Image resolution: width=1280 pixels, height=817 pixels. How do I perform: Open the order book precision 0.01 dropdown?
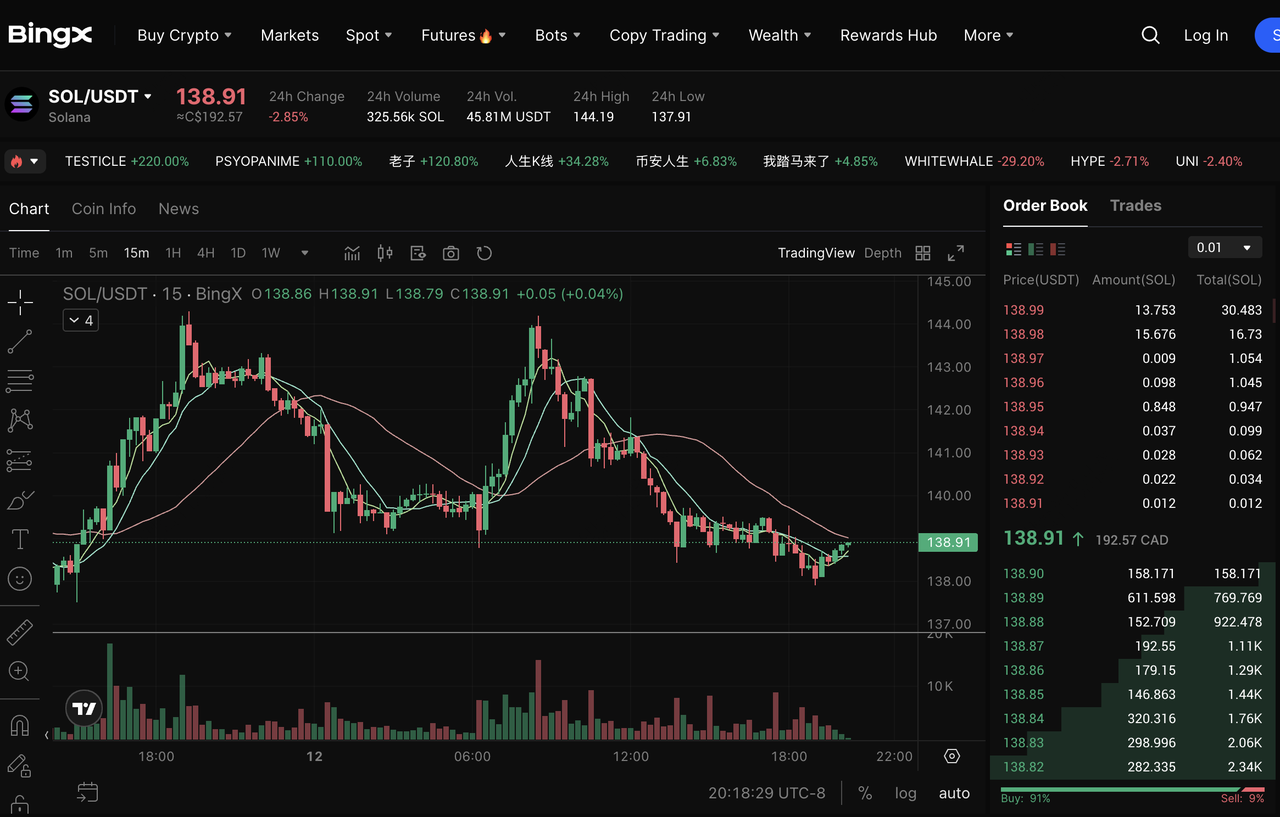click(1225, 248)
